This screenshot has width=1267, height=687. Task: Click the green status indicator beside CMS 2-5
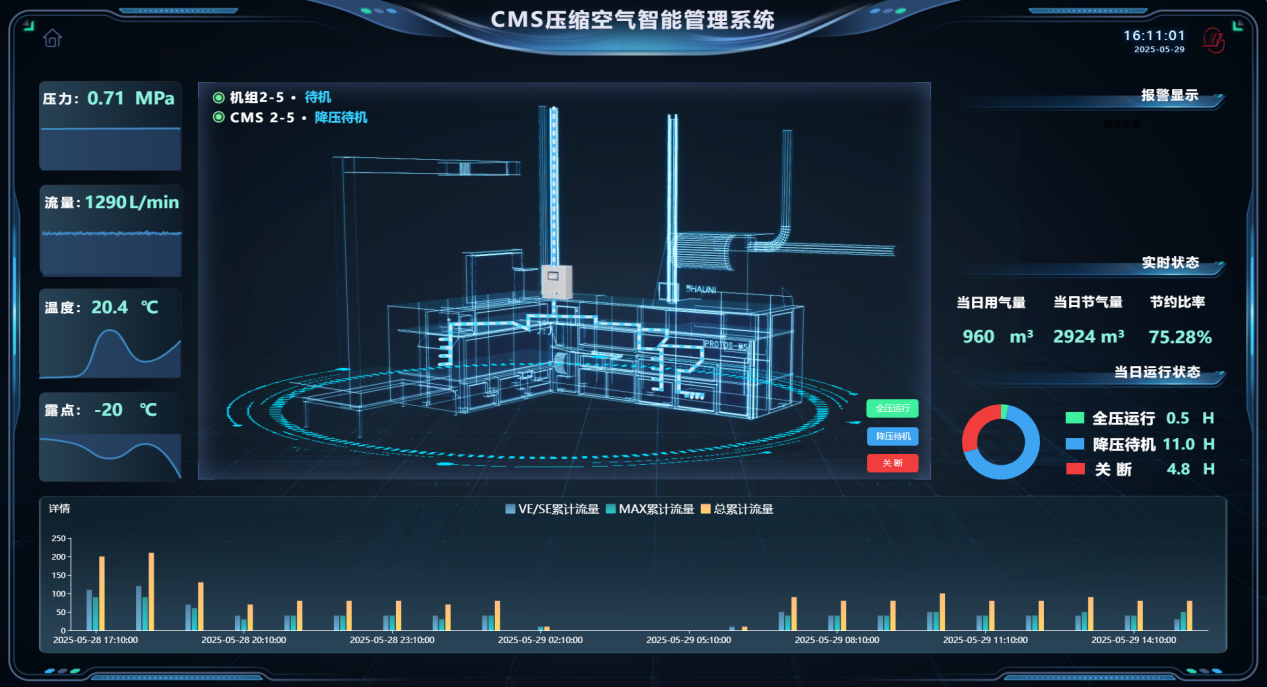[219, 117]
